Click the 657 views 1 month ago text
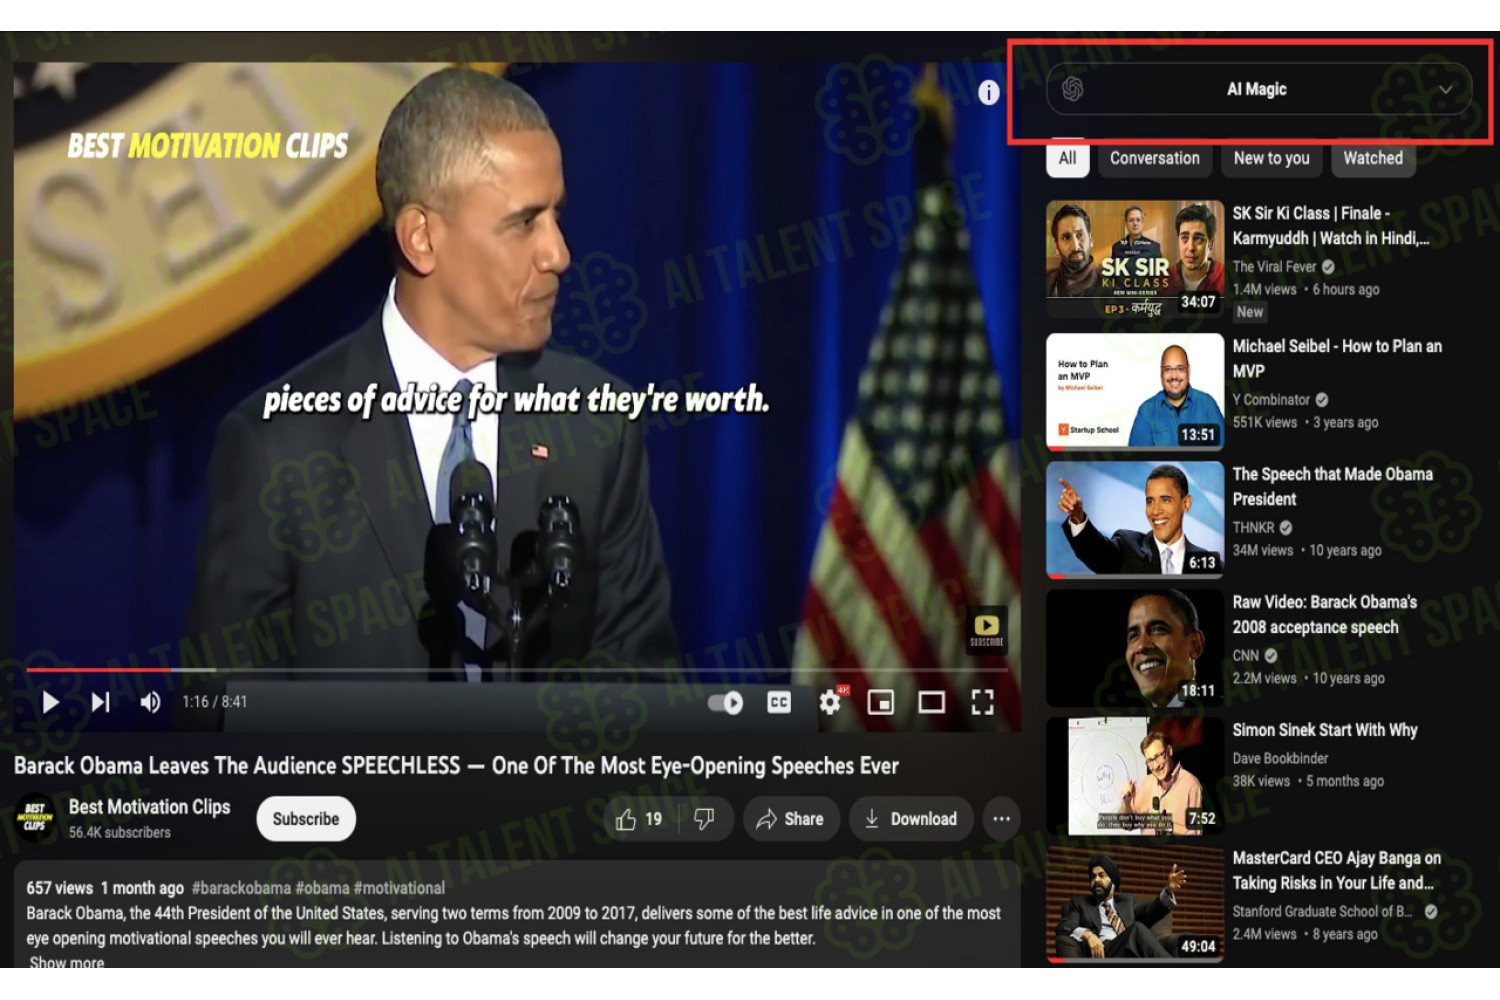 (105, 888)
